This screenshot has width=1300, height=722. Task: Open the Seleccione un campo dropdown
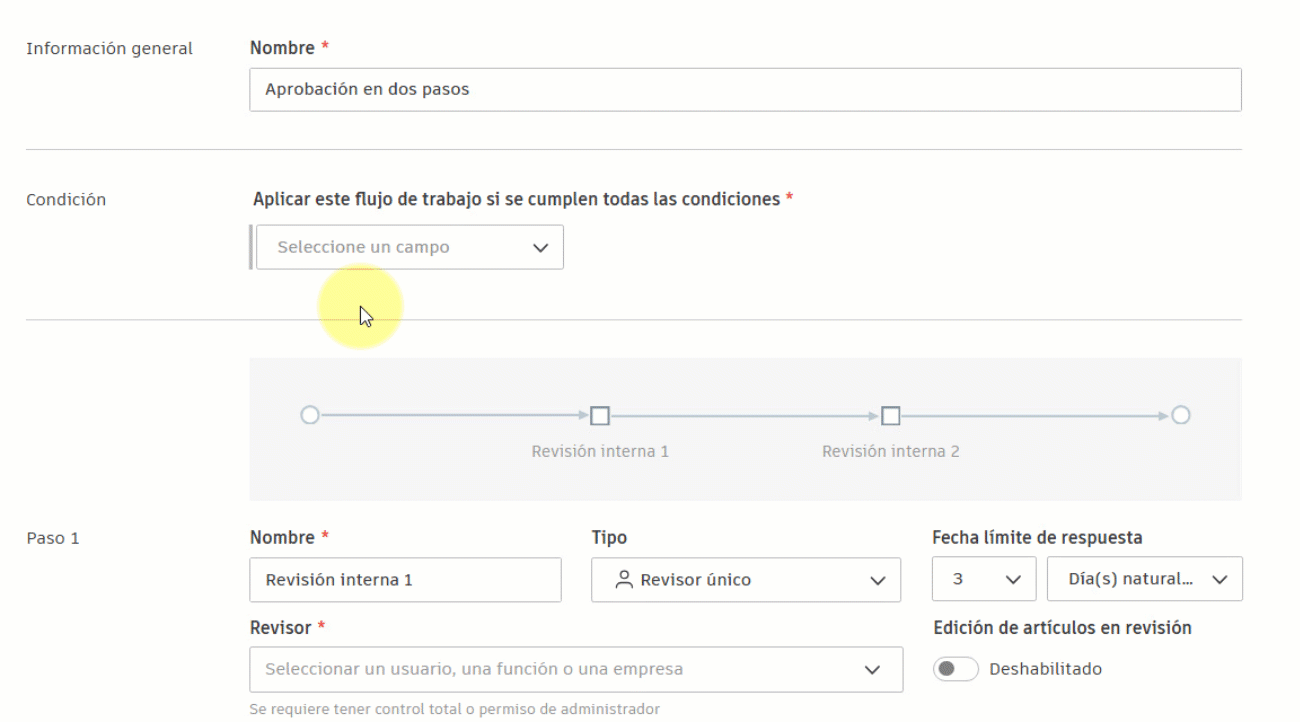410,247
